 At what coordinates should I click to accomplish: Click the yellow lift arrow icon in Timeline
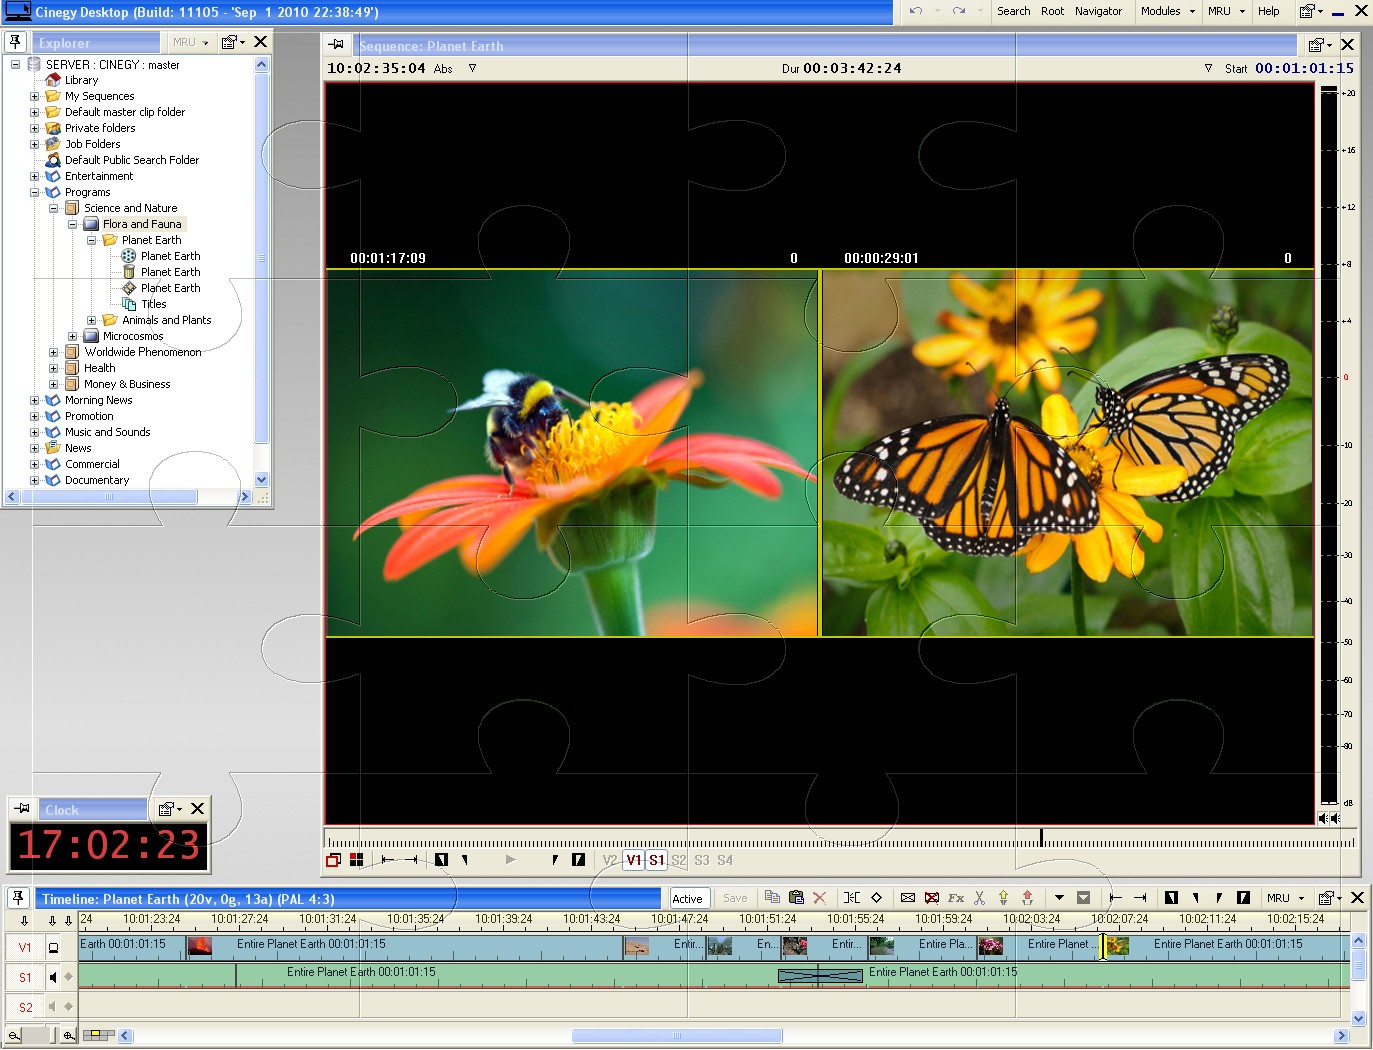pyautogui.click(x=1003, y=898)
